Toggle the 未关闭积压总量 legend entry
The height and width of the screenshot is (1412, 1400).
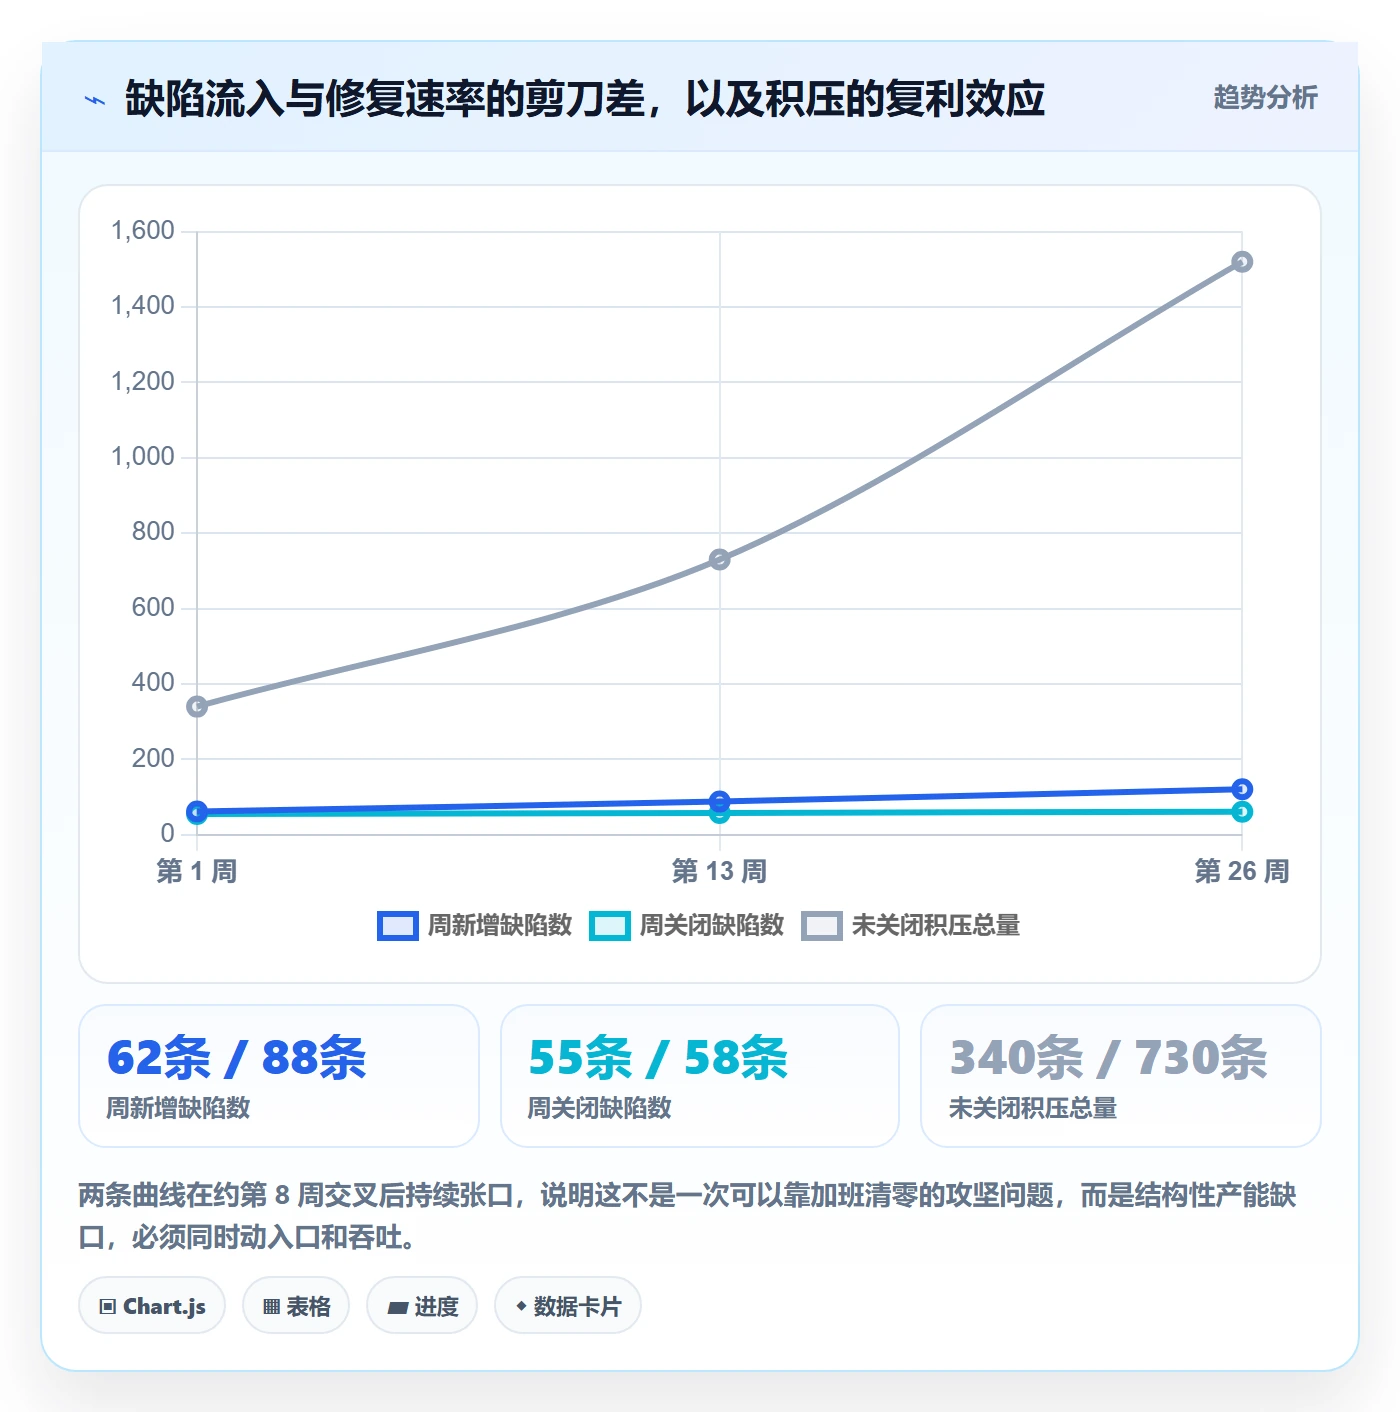(911, 925)
